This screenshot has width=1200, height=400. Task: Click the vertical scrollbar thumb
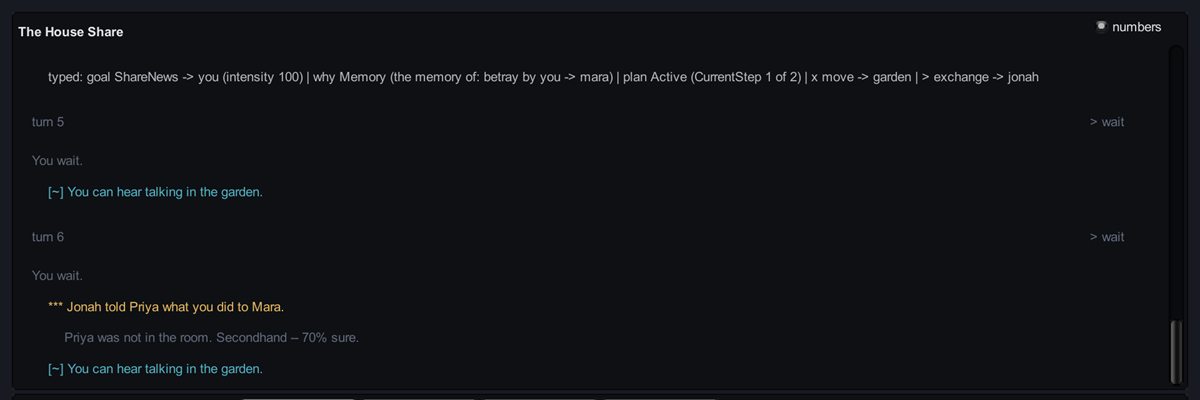[1174, 352]
